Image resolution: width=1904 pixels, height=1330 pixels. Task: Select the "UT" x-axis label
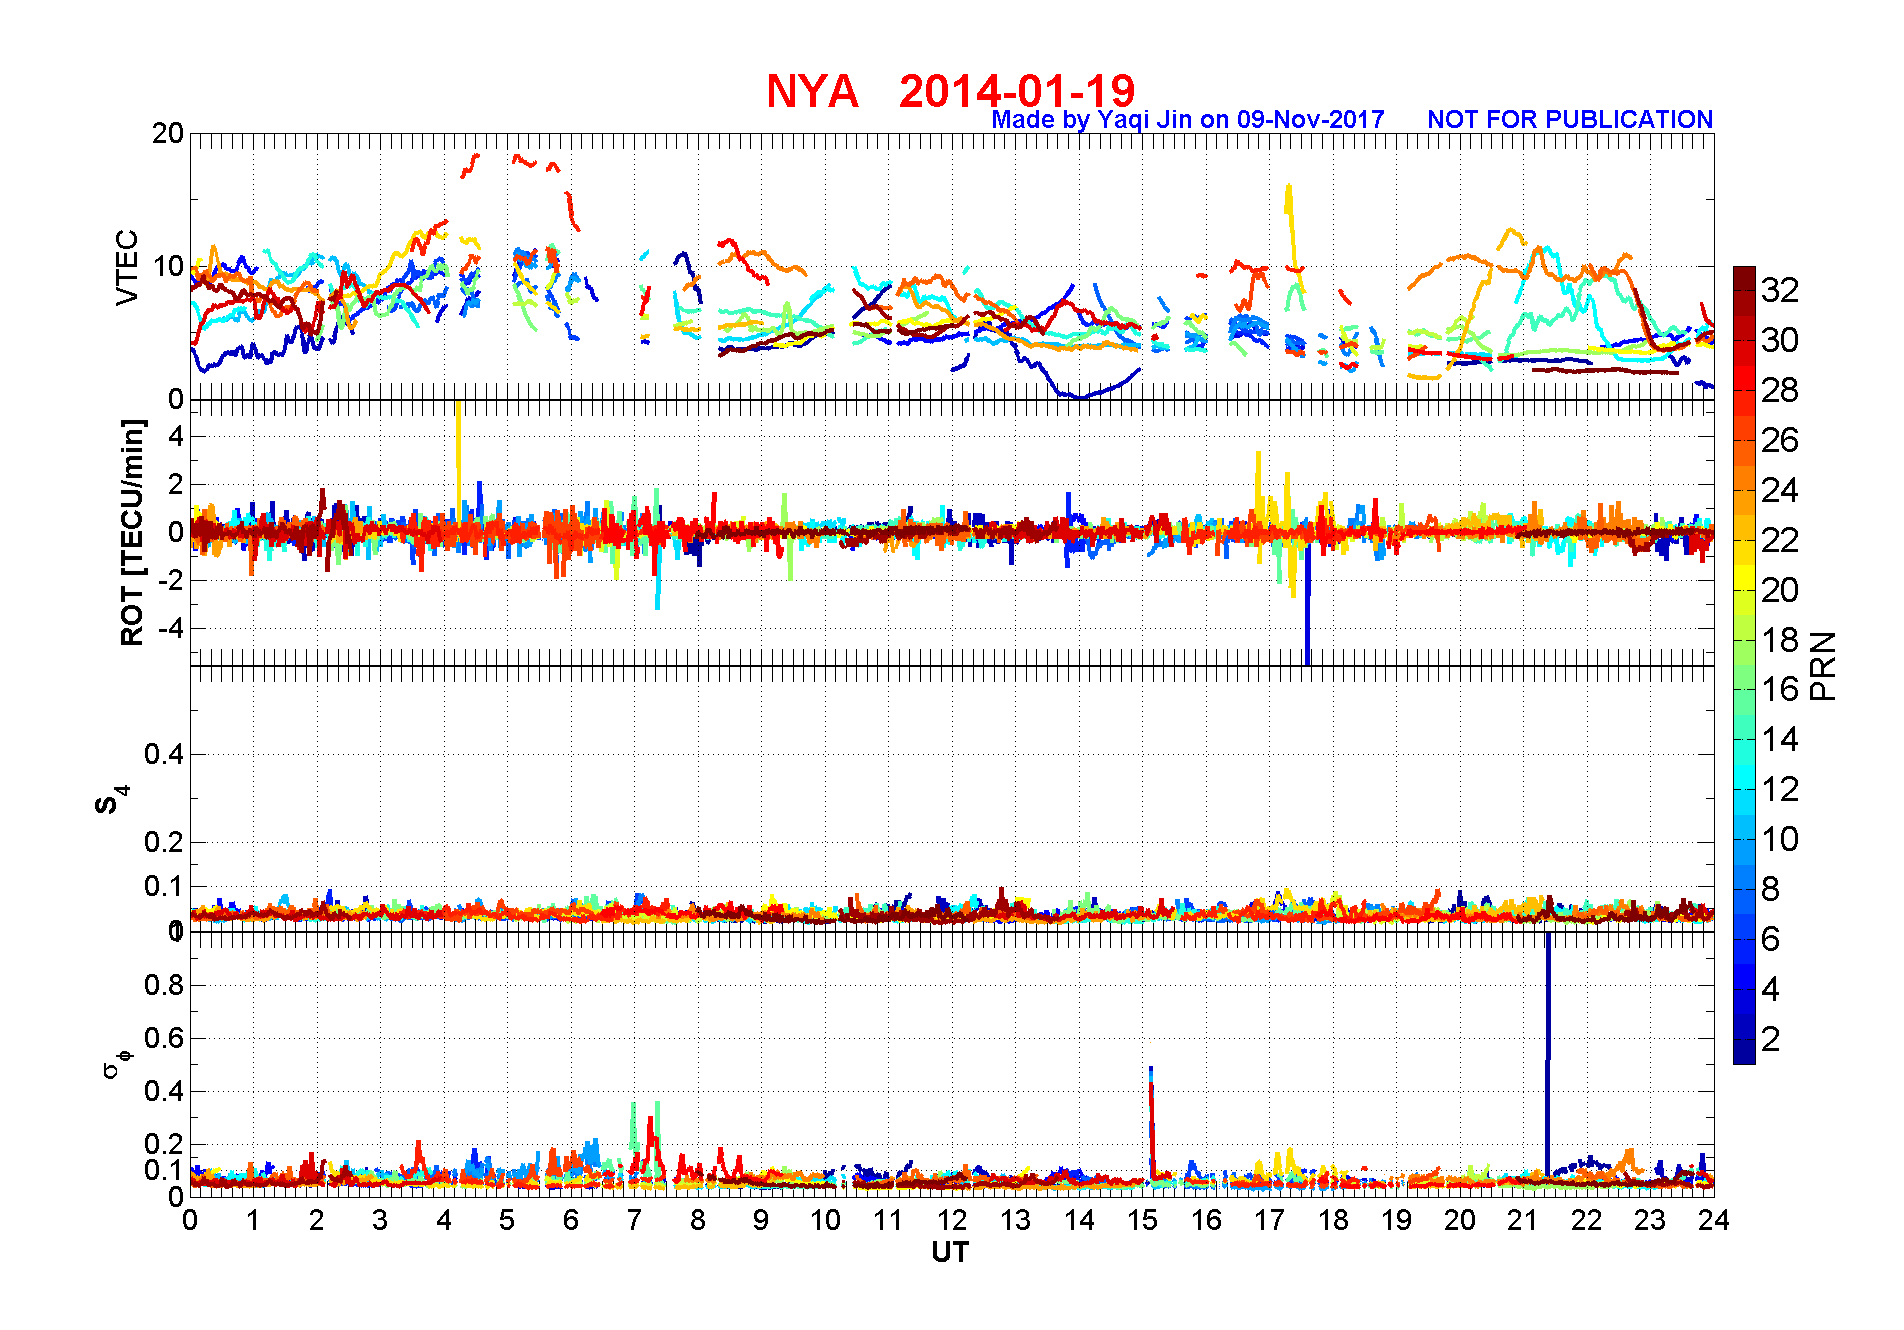coord(950,1252)
